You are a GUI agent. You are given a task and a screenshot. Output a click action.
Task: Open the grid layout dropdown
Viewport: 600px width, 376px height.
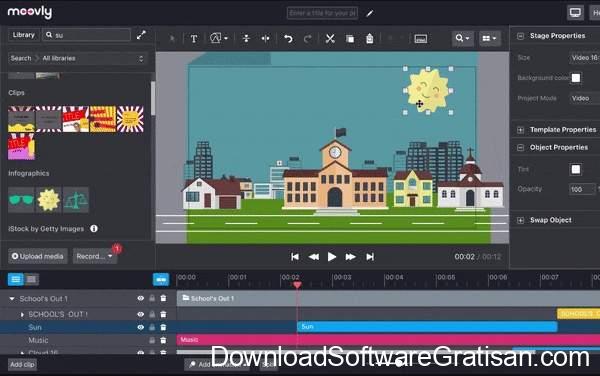pyautogui.click(x=489, y=38)
